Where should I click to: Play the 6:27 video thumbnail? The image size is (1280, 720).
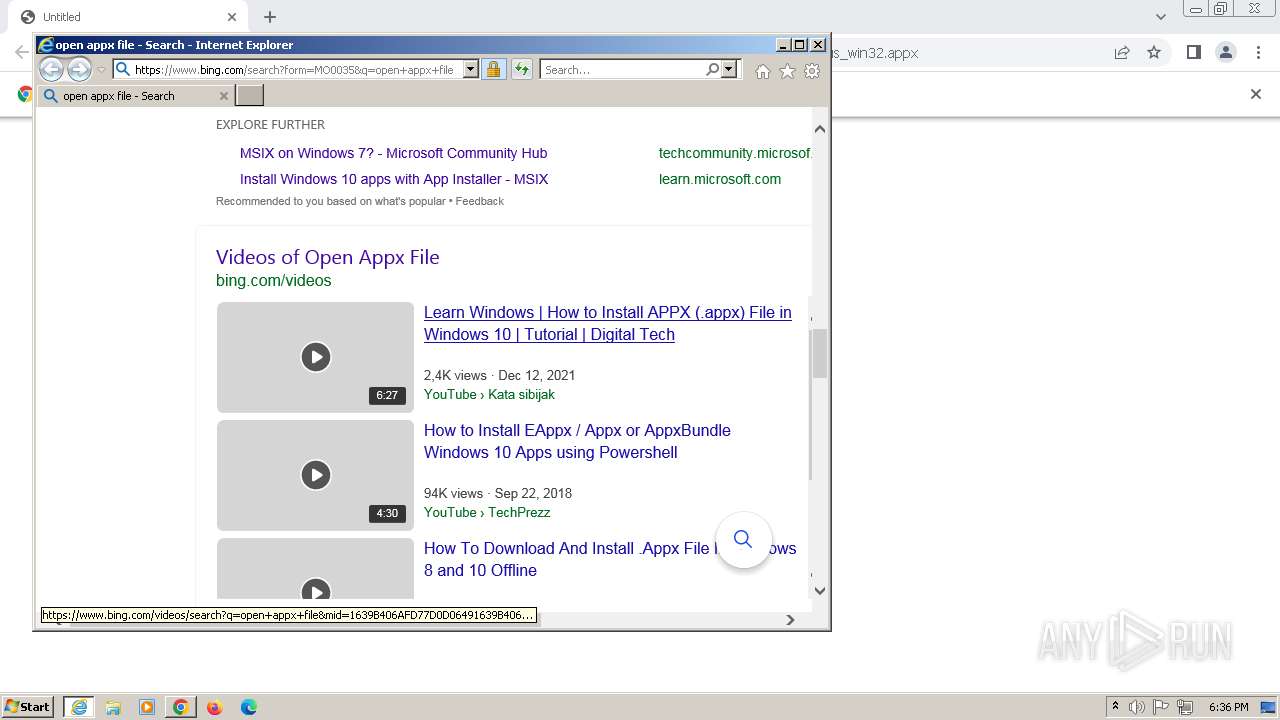pos(315,357)
